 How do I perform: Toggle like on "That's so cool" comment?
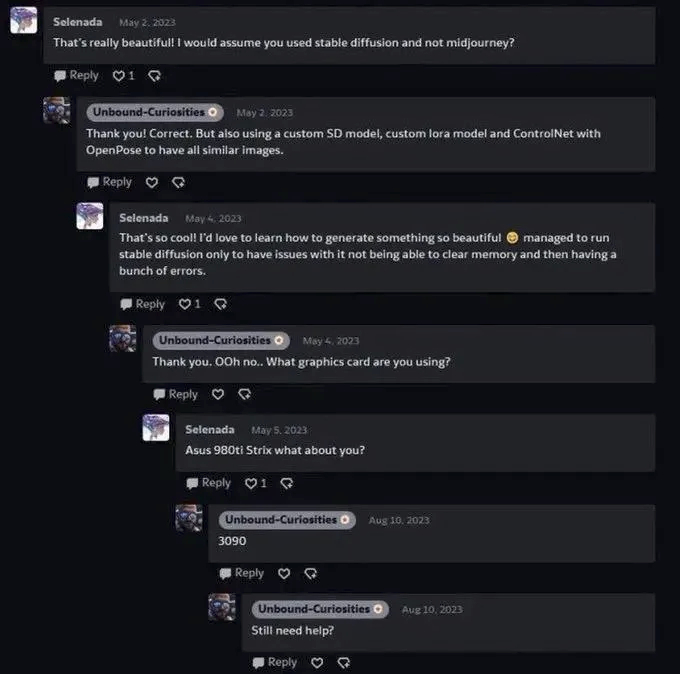(x=185, y=304)
